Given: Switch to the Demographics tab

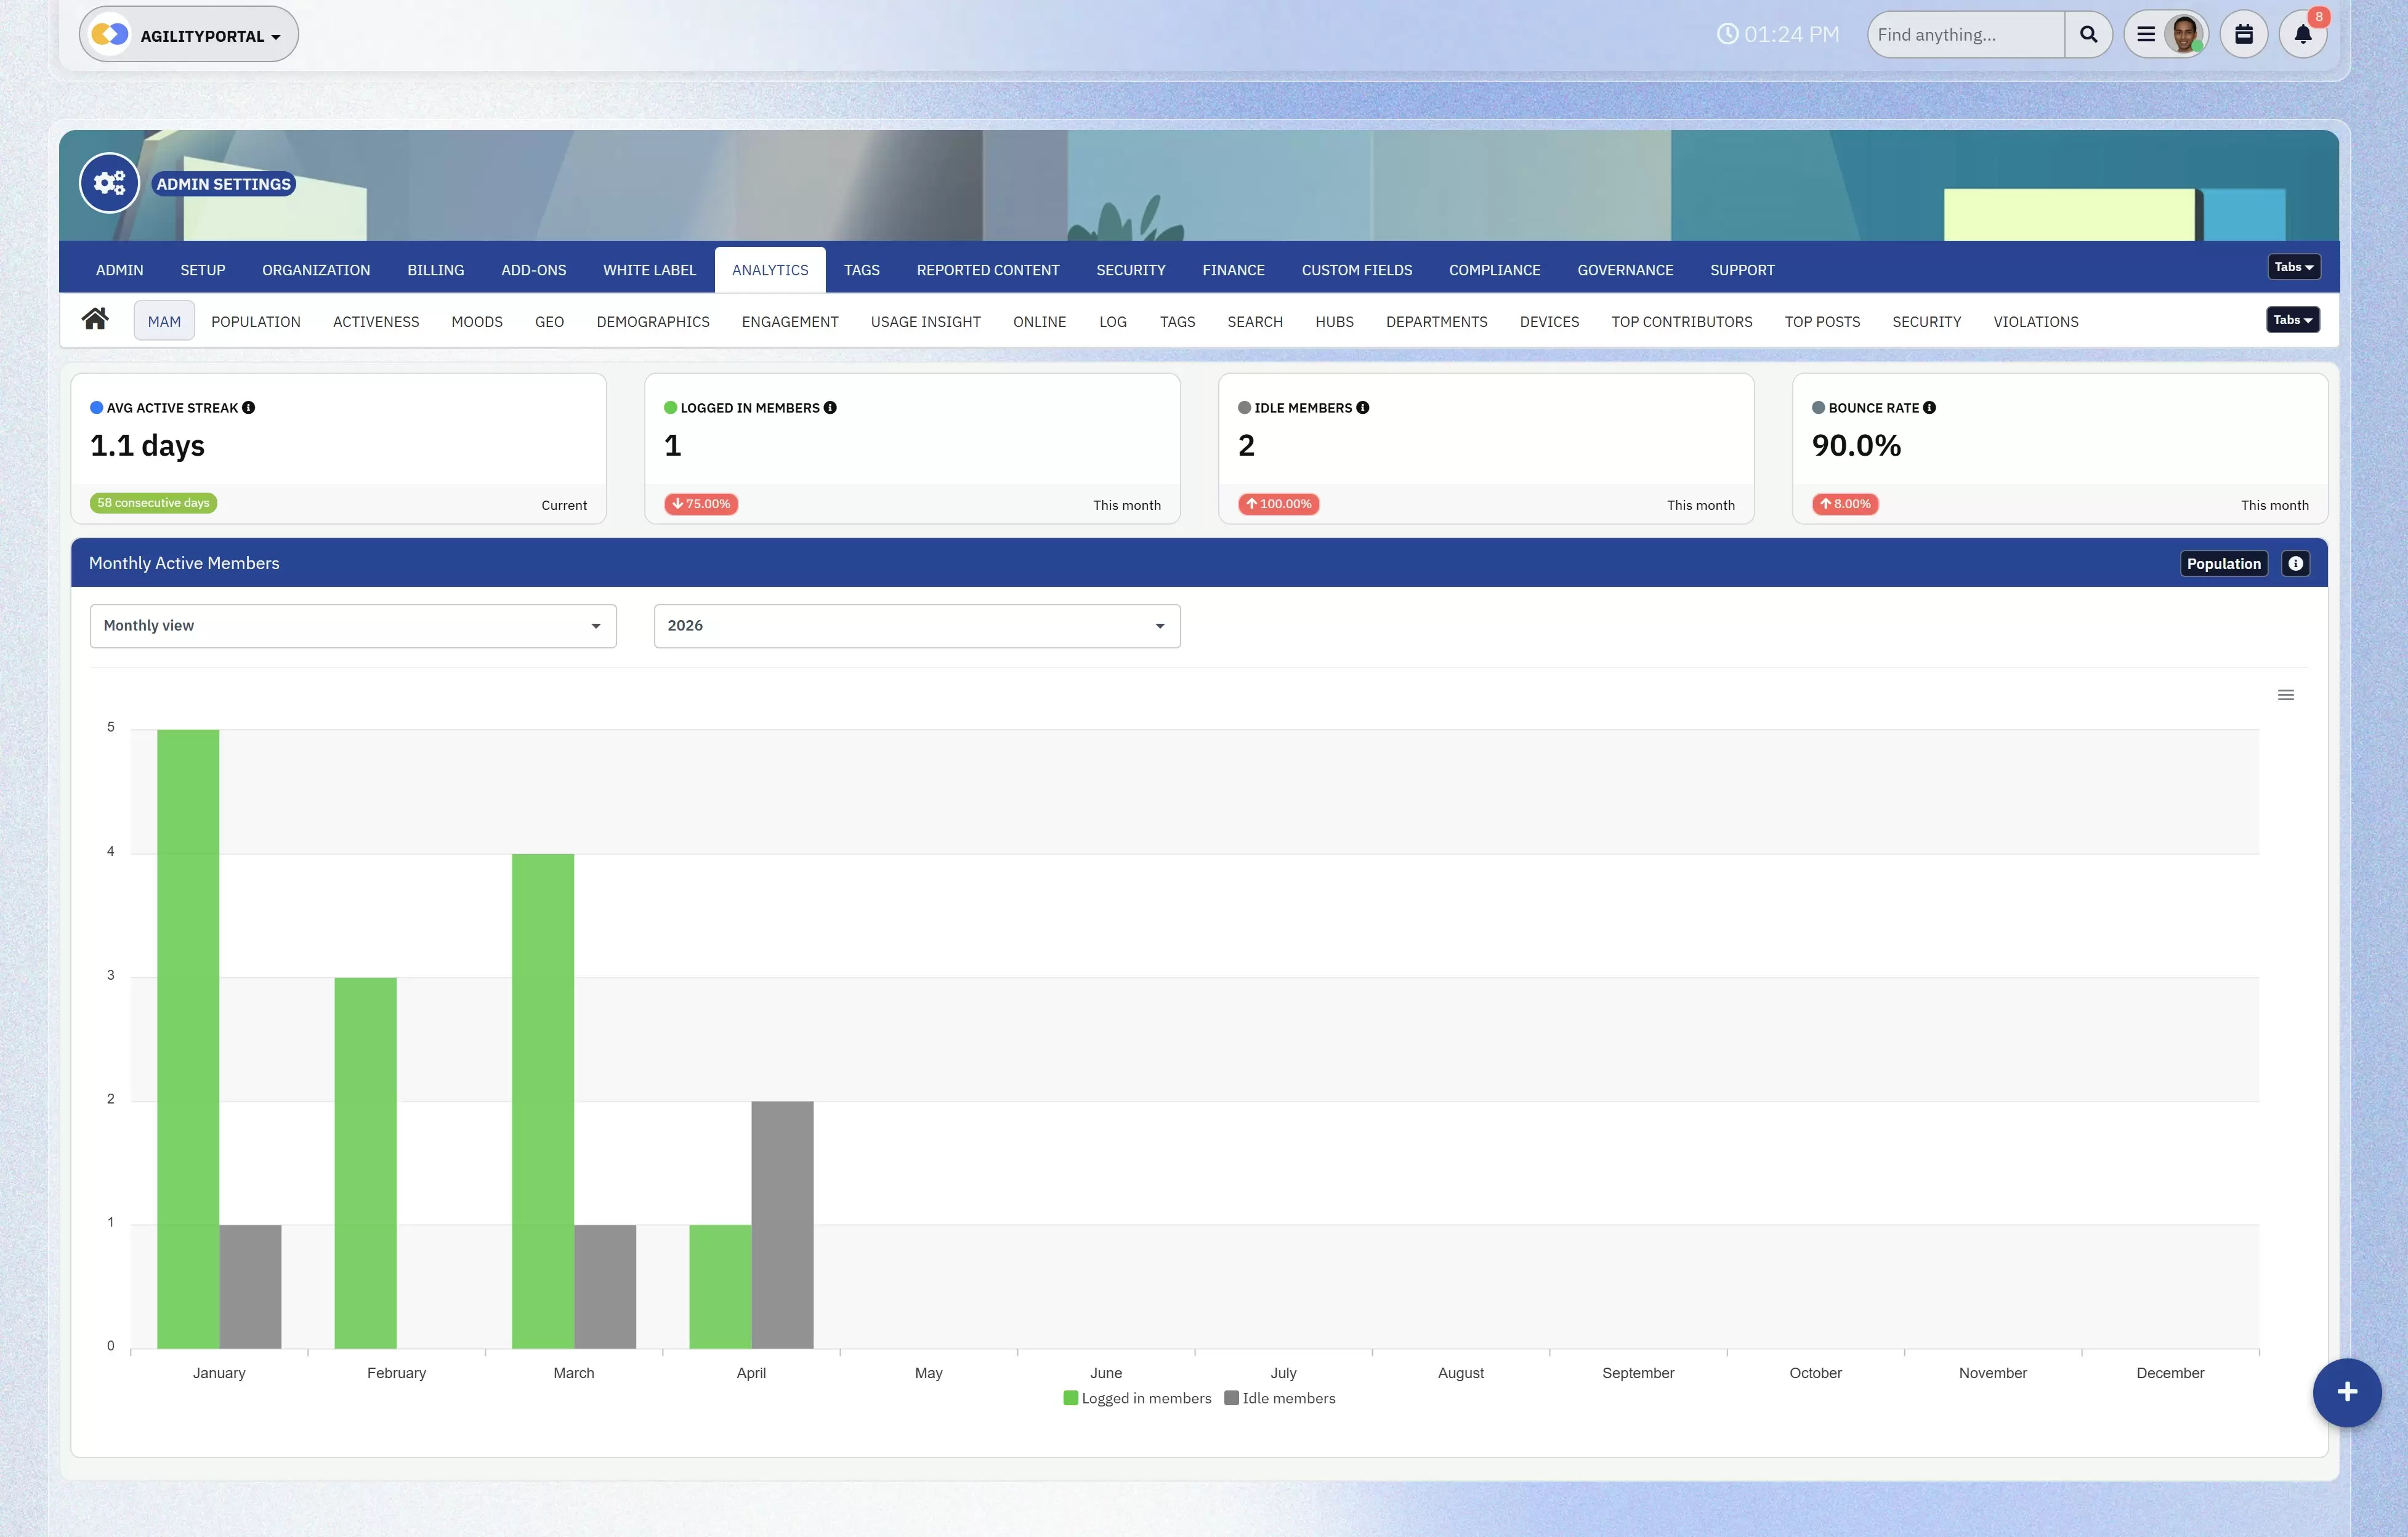Looking at the screenshot, I should click(652, 321).
